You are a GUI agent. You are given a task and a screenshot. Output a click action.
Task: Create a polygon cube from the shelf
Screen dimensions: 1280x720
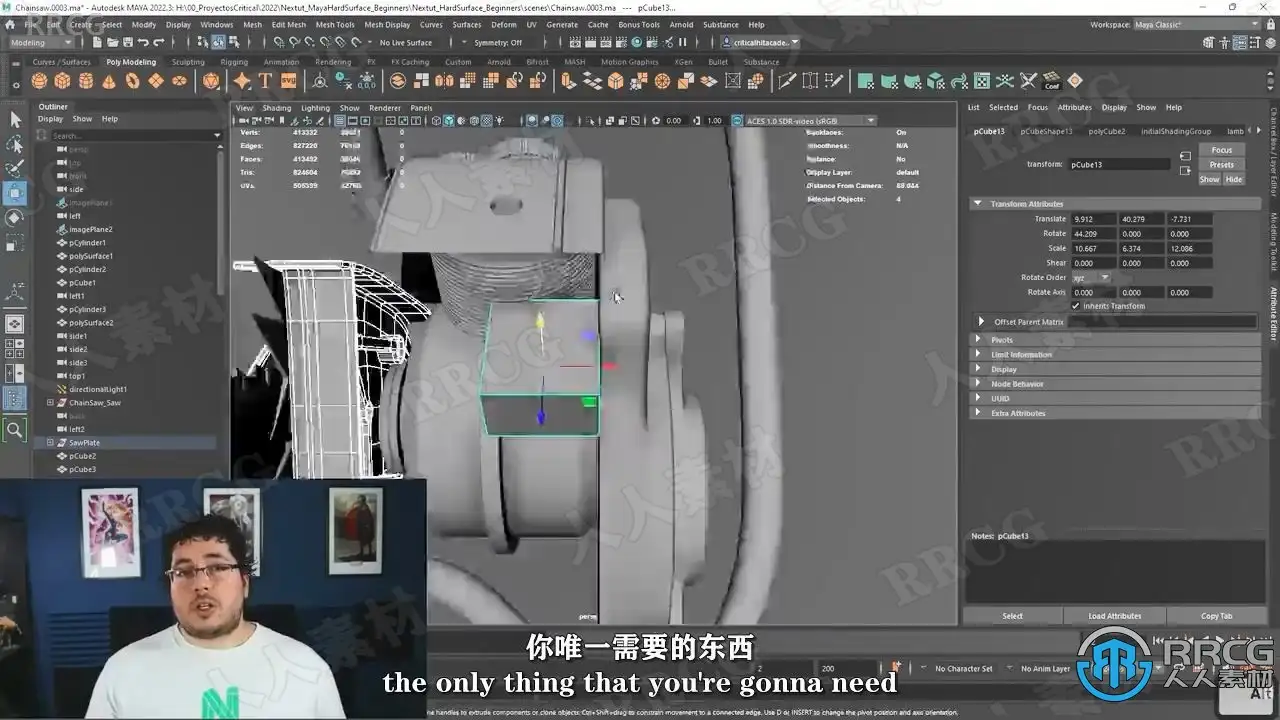(x=63, y=81)
